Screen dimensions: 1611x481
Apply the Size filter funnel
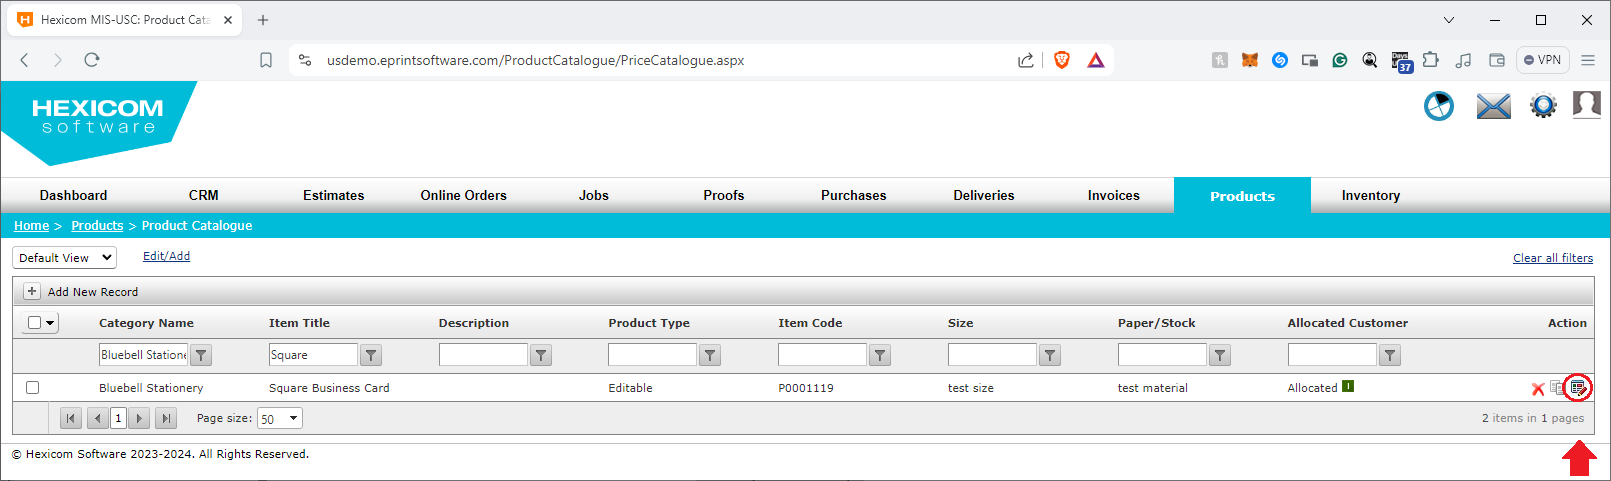tap(1050, 355)
